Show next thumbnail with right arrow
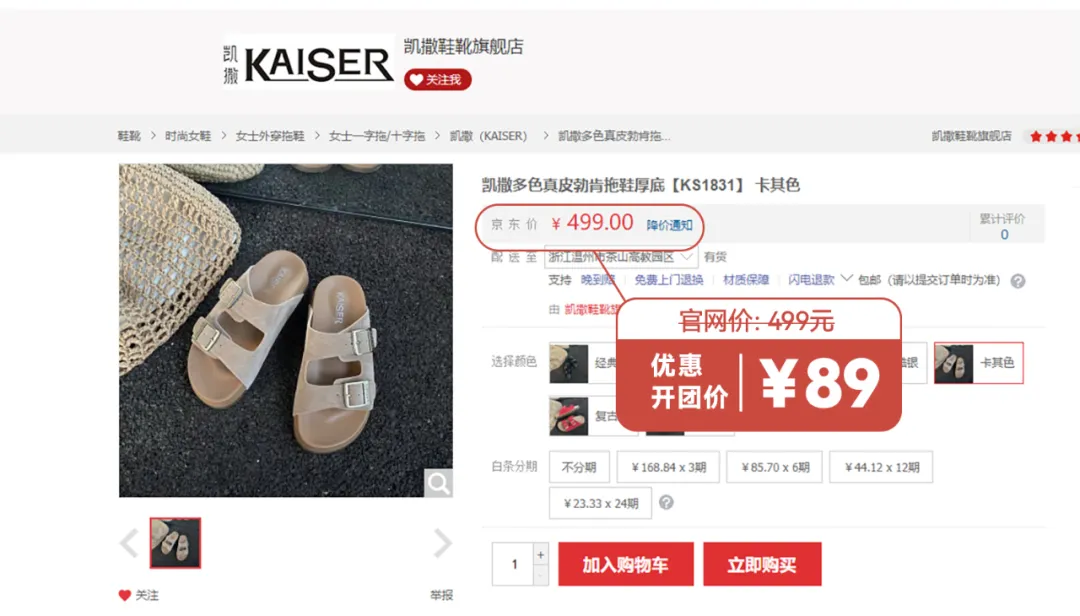 [442, 543]
